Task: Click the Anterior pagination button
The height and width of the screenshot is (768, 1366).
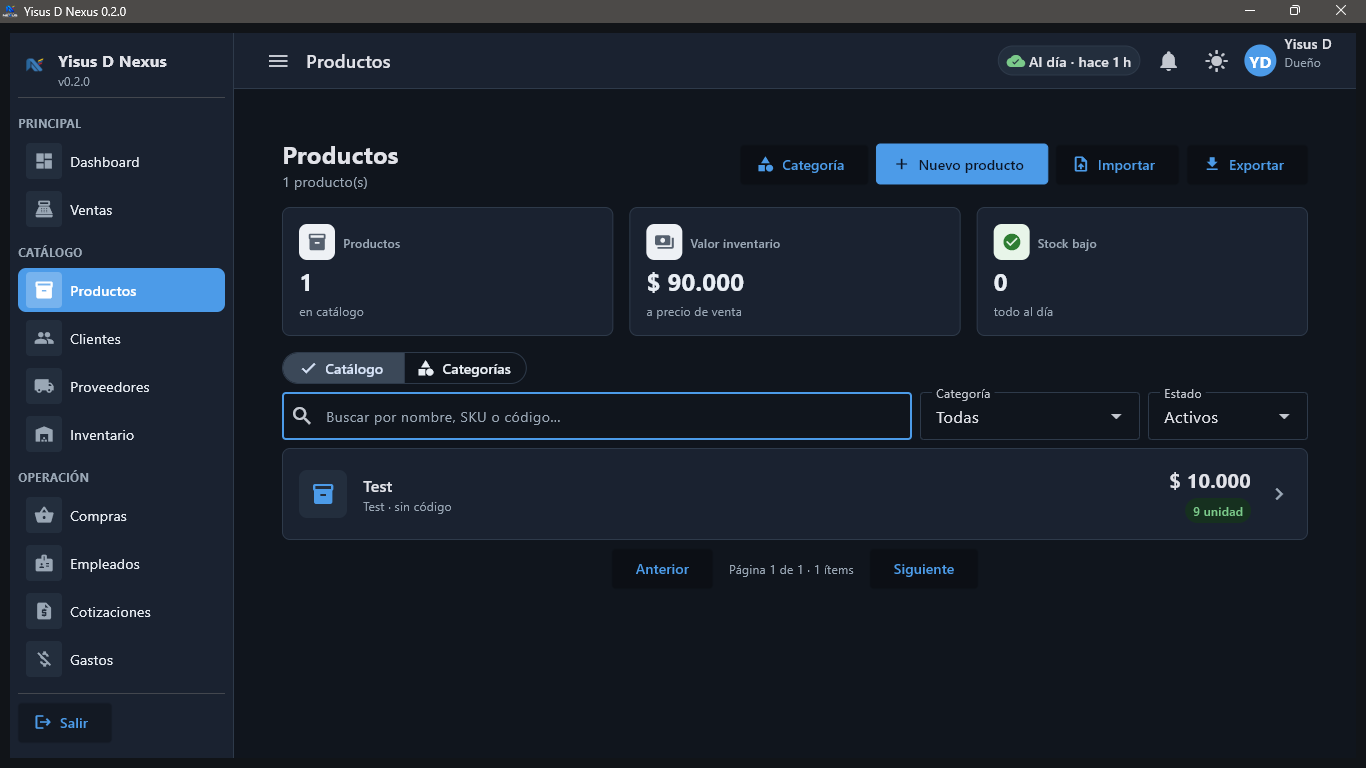Action: point(662,569)
